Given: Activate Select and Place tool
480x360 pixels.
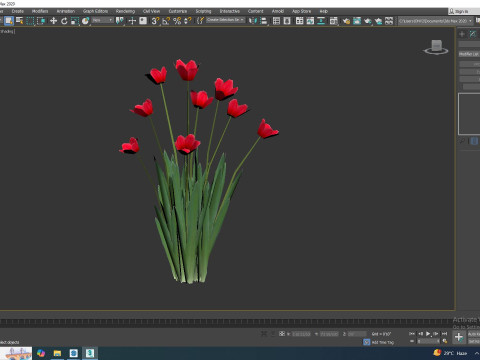Looking at the screenshot, I should [x=85, y=21].
